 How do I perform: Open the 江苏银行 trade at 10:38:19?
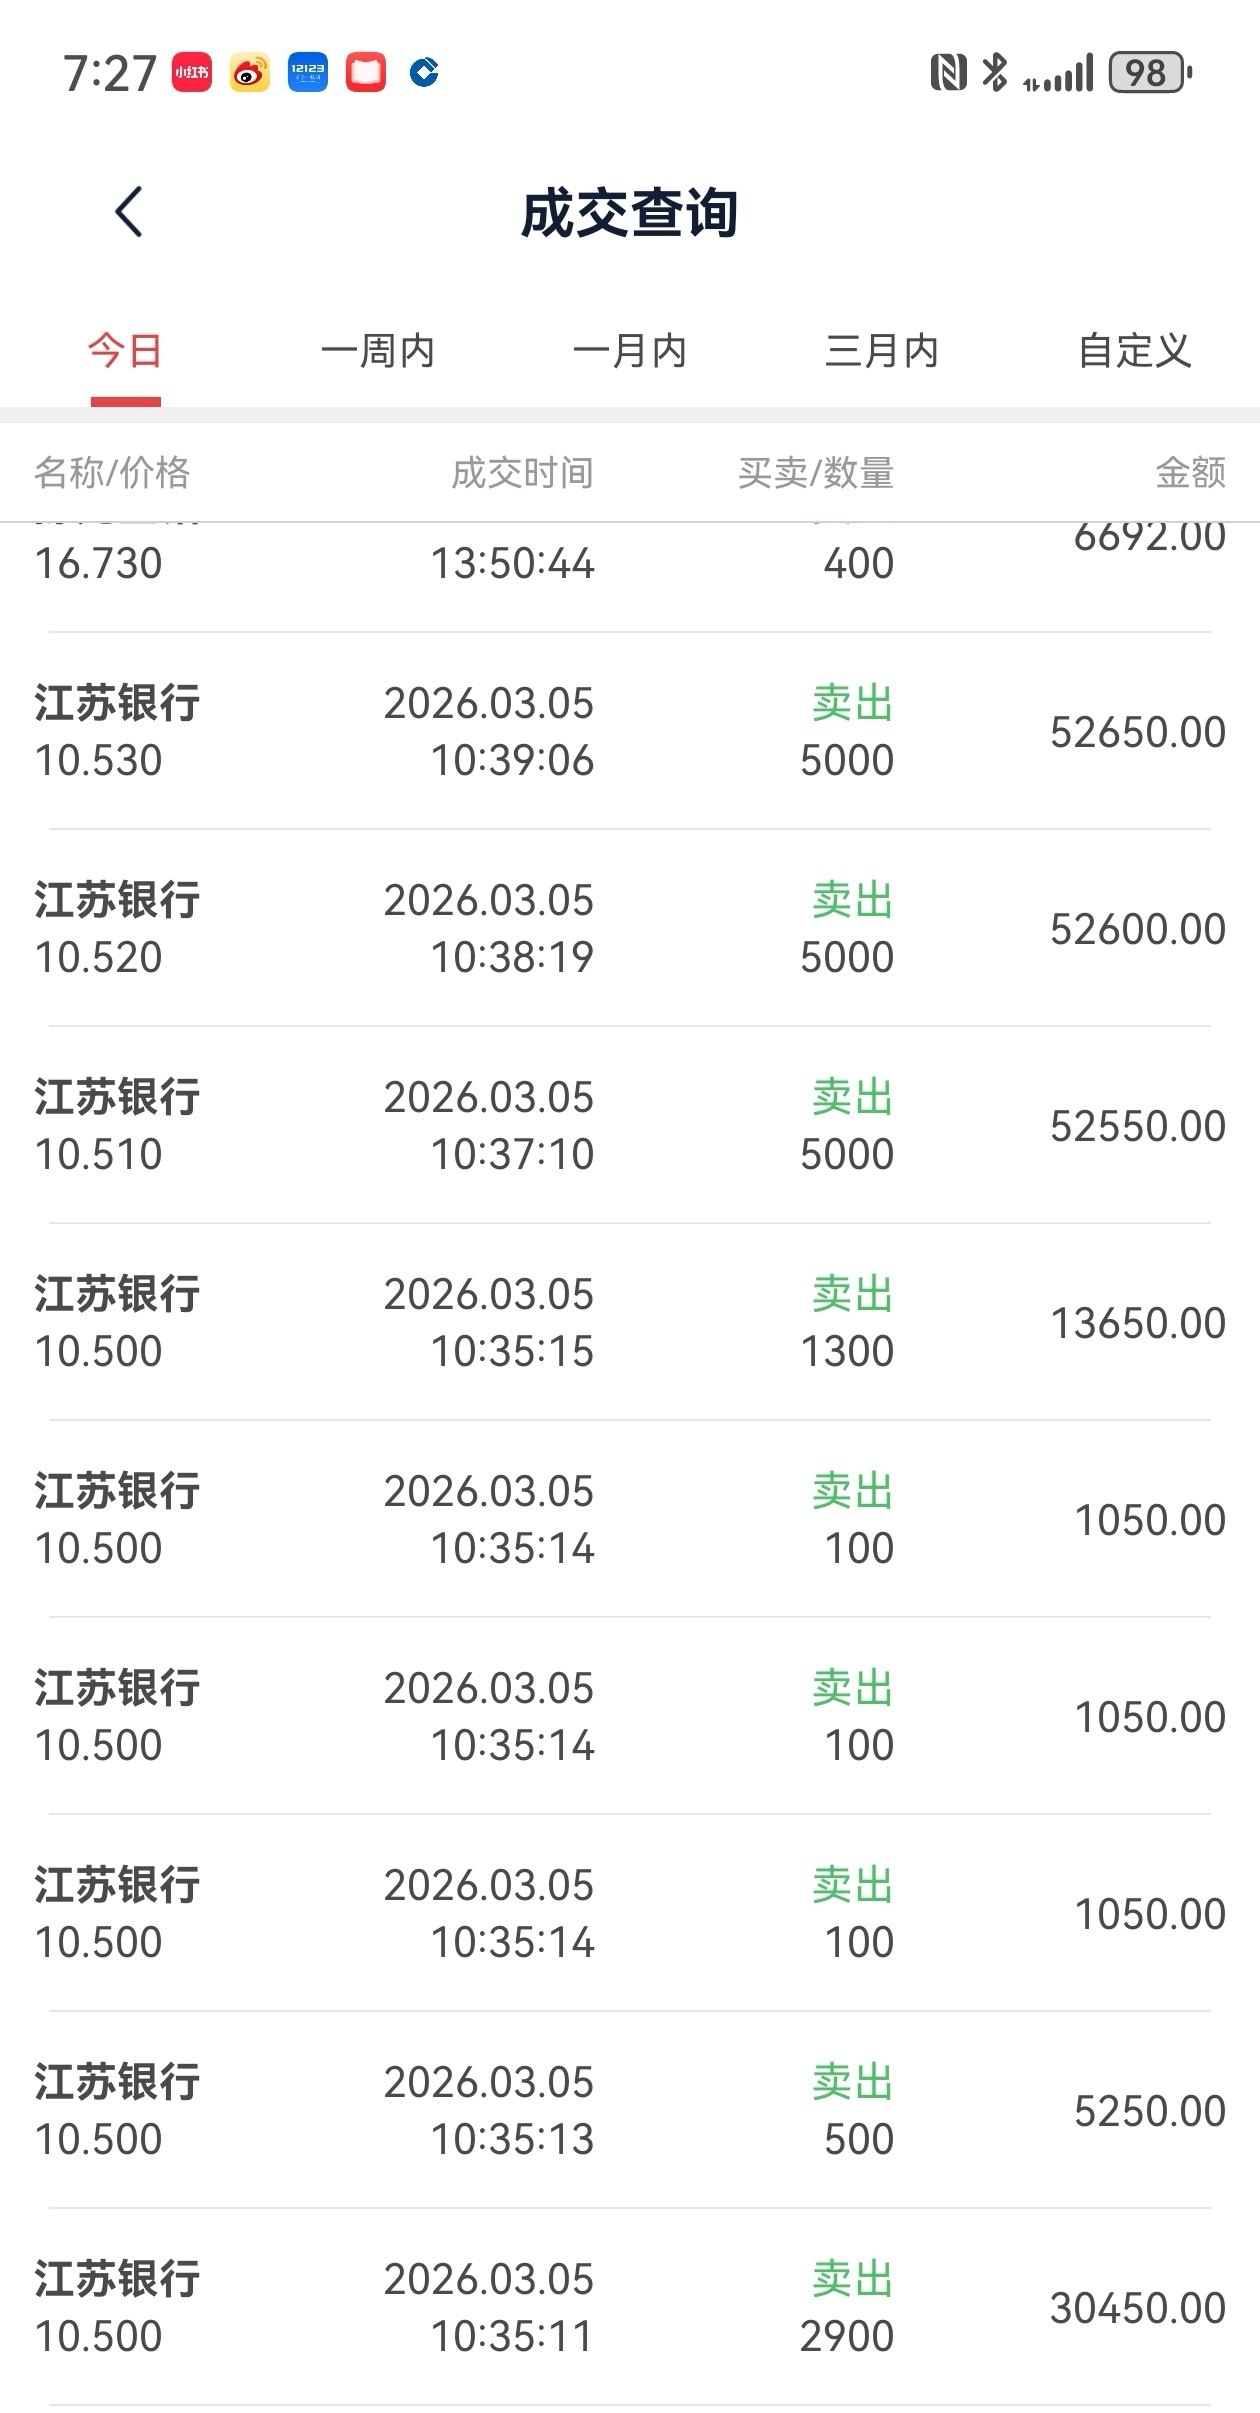click(x=630, y=928)
